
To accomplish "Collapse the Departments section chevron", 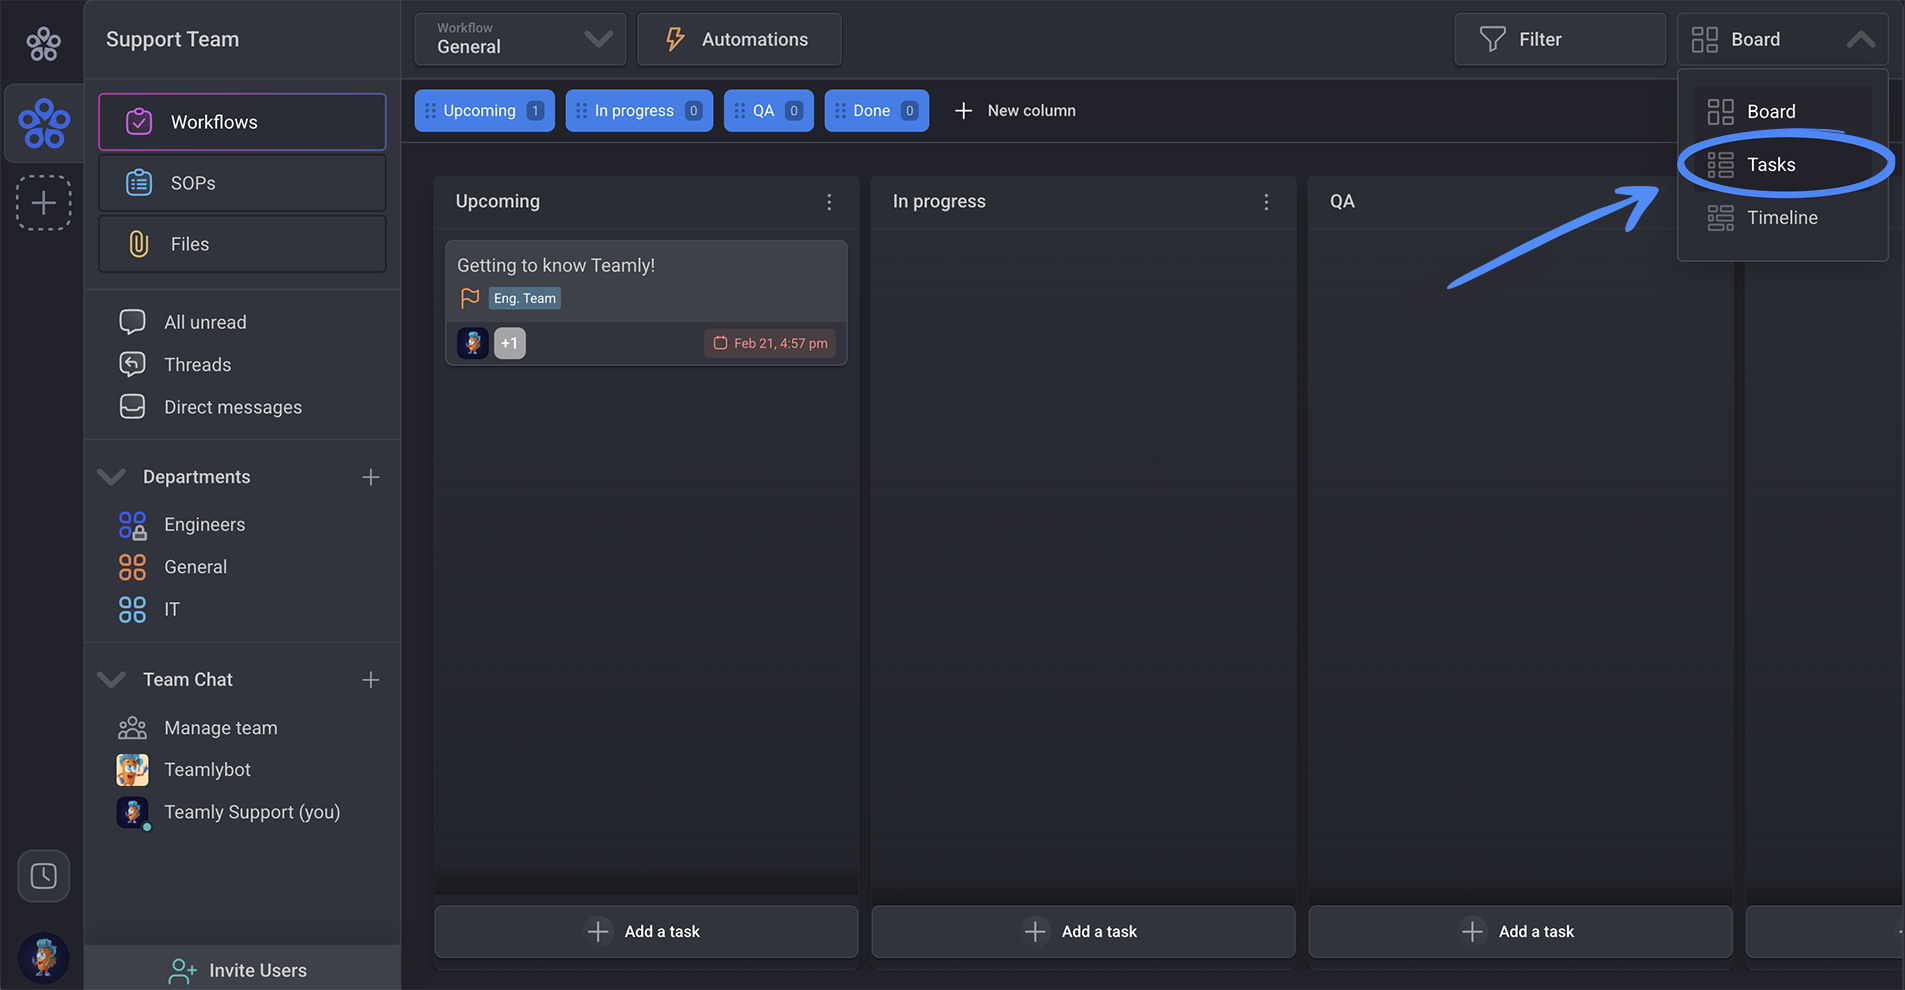I will pyautogui.click(x=111, y=477).
